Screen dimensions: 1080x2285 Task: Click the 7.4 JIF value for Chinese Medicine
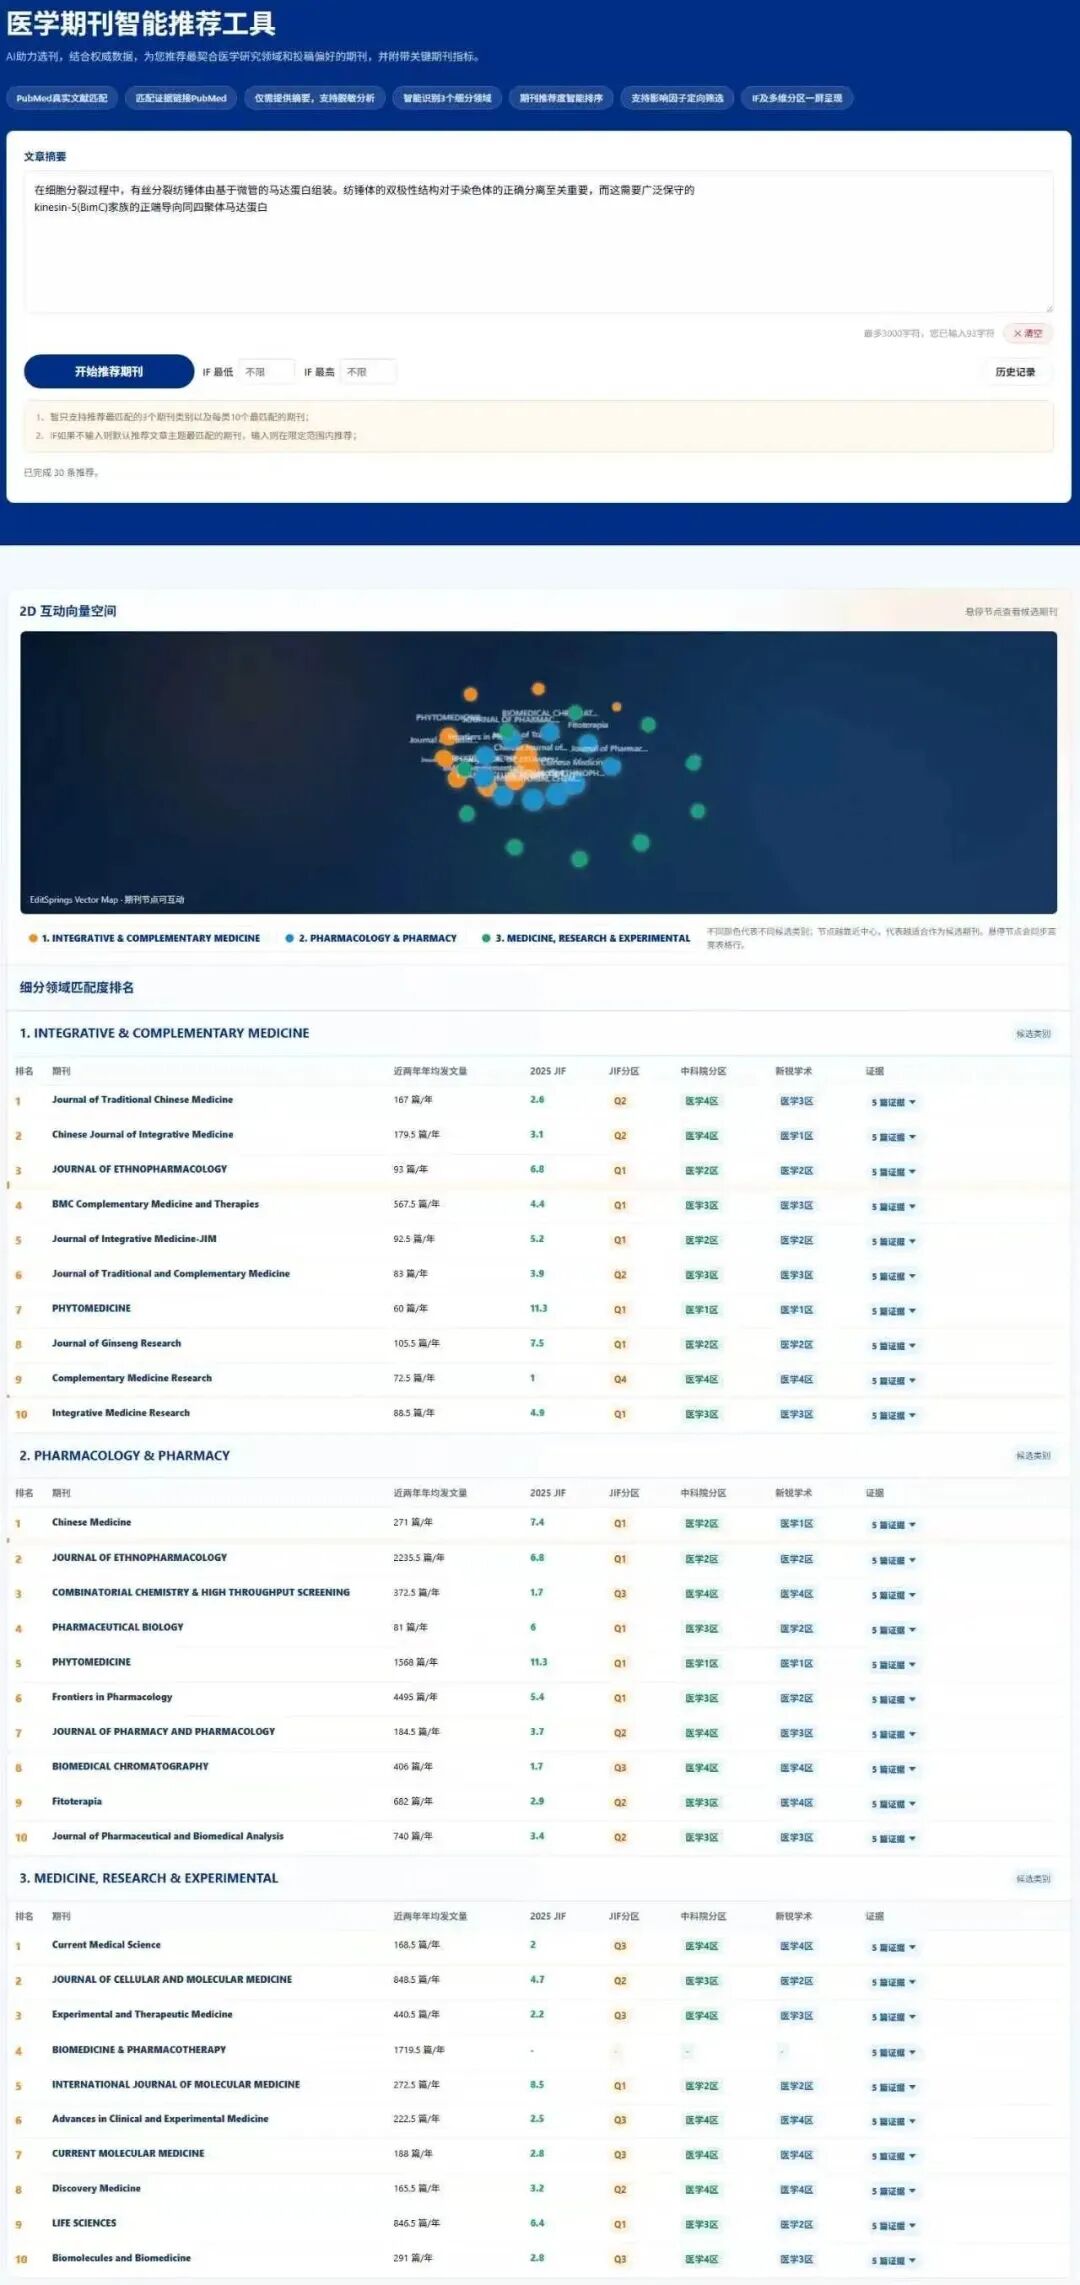537,1522
